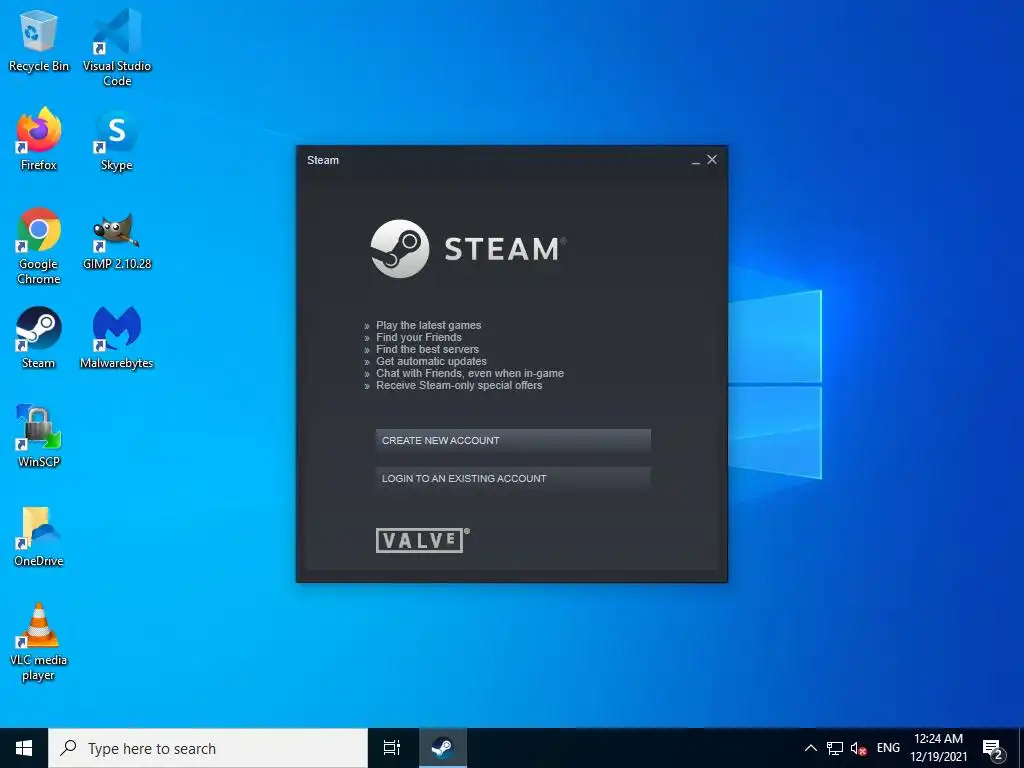The width and height of the screenshot is (1024, 768).
Task: Select the Visual Studio Code desktop shortcut
Action: (x=117, y=47)
